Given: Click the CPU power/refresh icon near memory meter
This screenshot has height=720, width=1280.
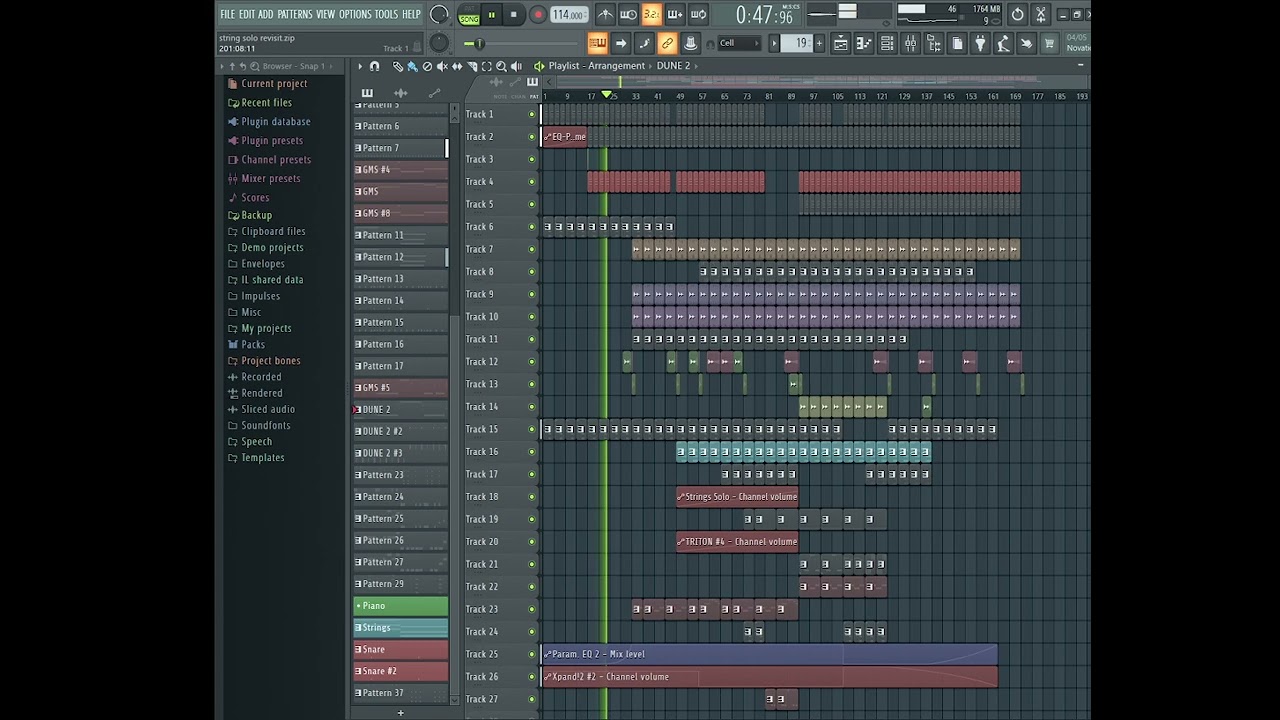Looking at the screenshot, I should pyautogui.click(x=1017, y=14).
